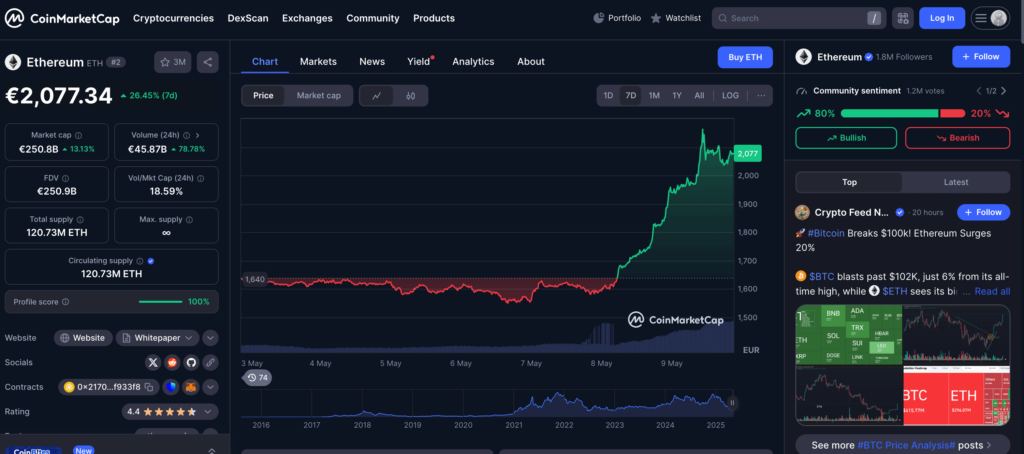
Task: Open Ethereum X (Twitter) social link
Action: pos(153,362)
